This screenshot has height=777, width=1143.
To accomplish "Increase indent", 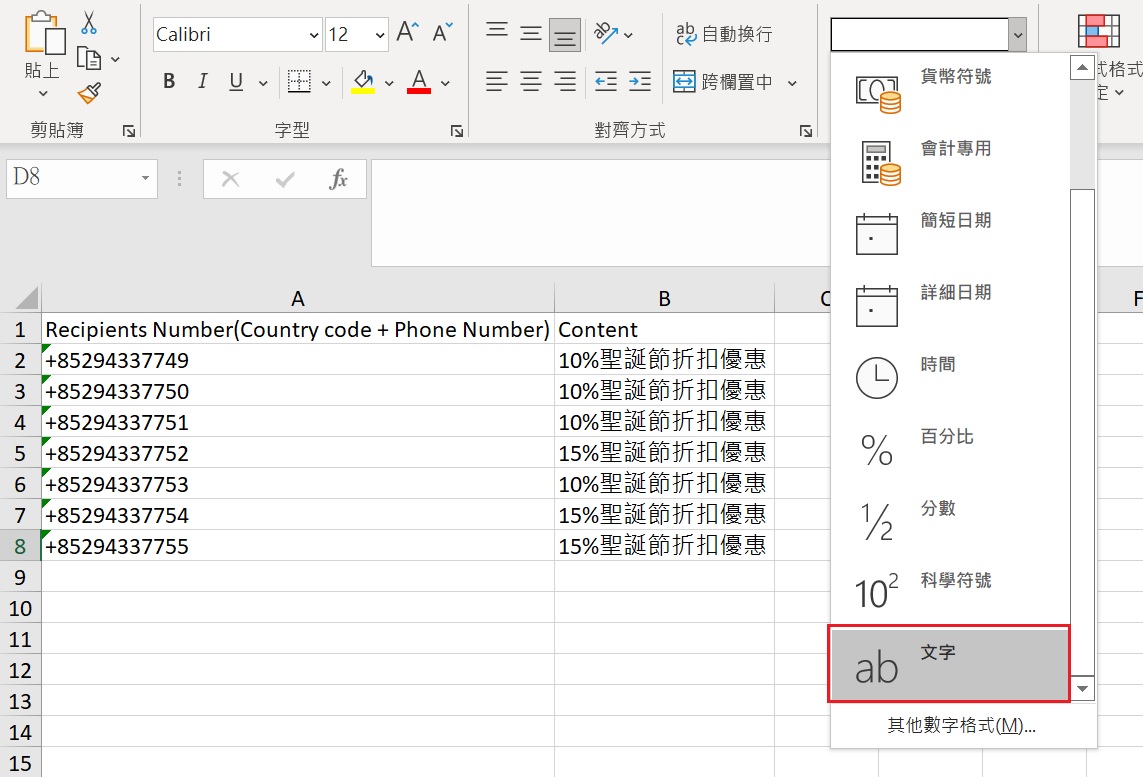I will (640, 82).
